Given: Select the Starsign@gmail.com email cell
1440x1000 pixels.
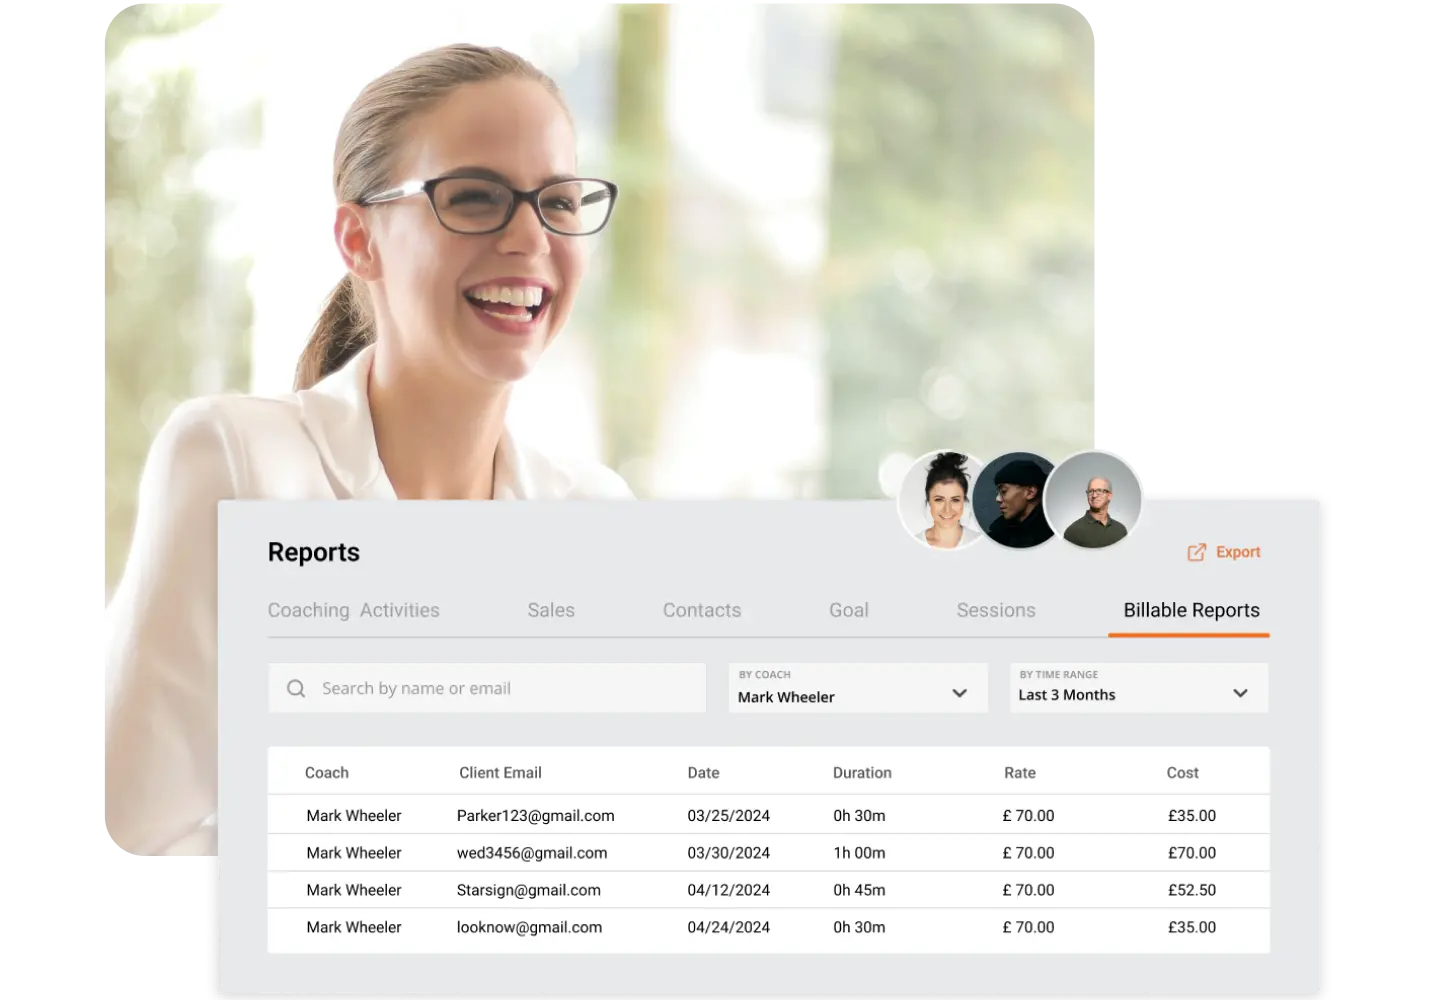Looking at the screenshot, I should click(529, 890).
